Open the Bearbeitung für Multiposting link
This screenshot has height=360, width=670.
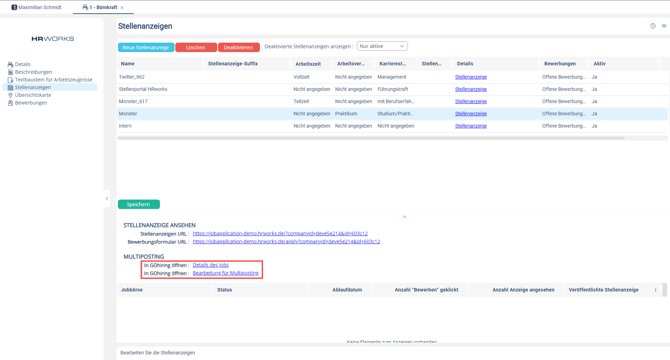tap(226, 273)
